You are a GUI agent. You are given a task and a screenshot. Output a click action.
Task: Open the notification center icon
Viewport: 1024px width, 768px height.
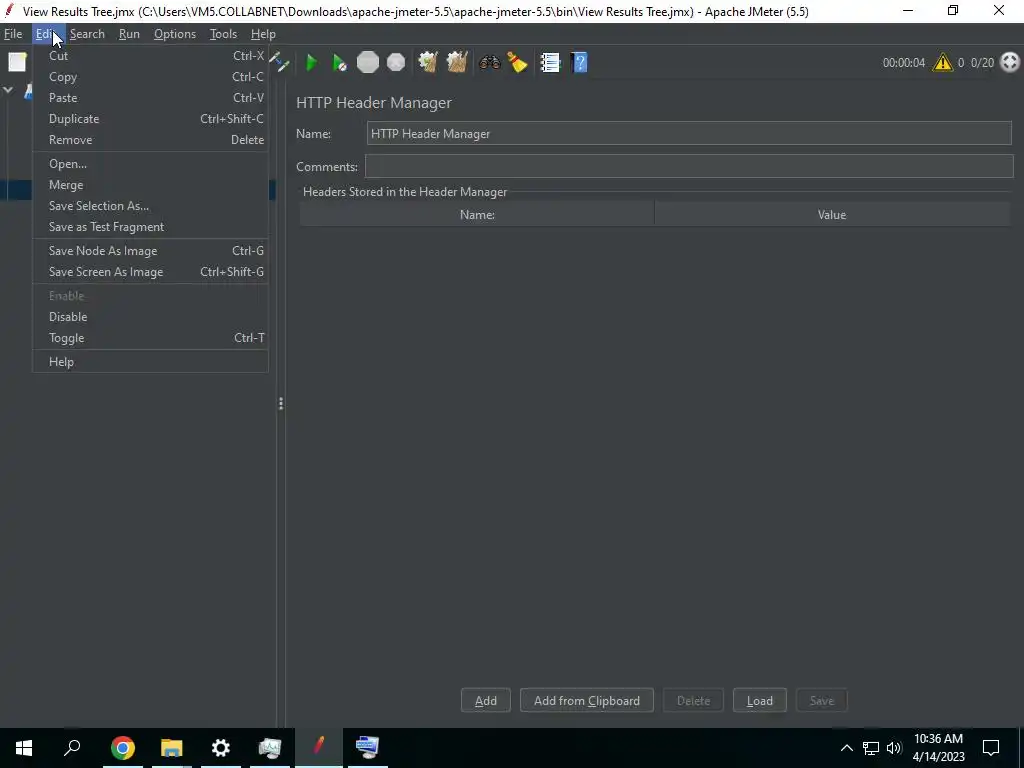pyautogui.click(x=991, y=748)
